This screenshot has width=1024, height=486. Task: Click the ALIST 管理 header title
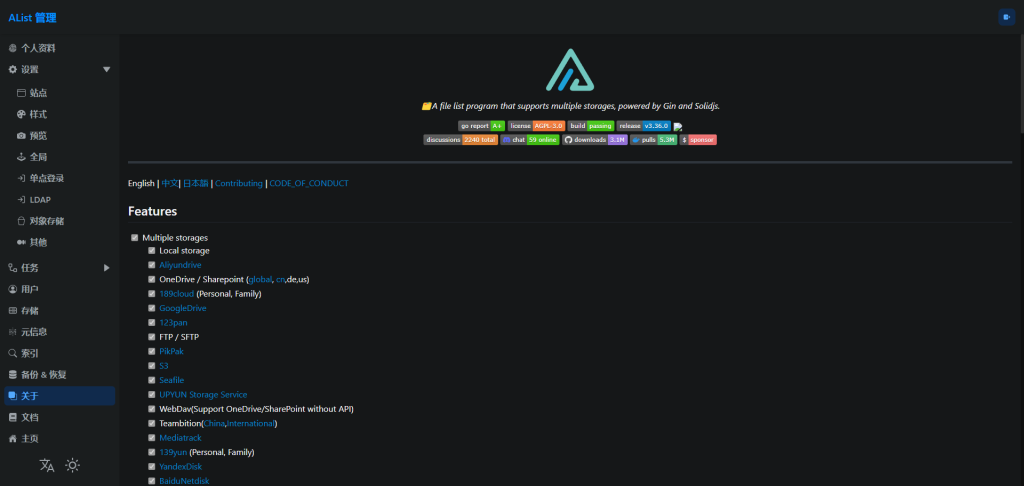coord(32,17)
